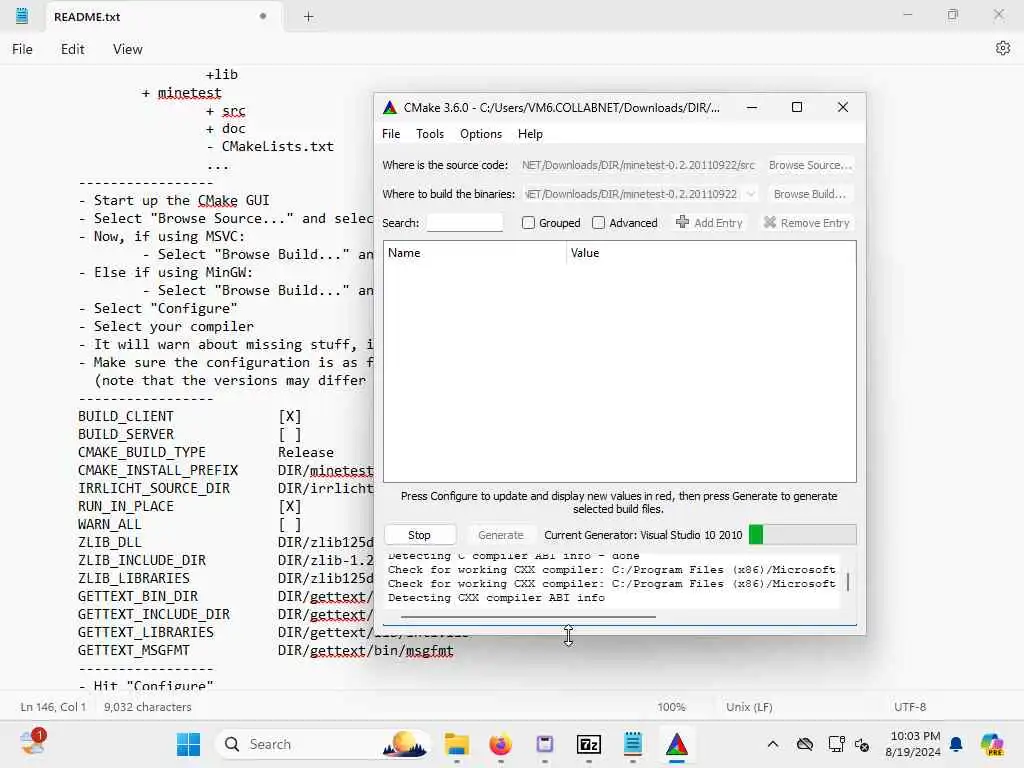Open CMake Tools menu
This screenshot has height=768, width=1024.
pyautogui.click(x=430, y=134)
